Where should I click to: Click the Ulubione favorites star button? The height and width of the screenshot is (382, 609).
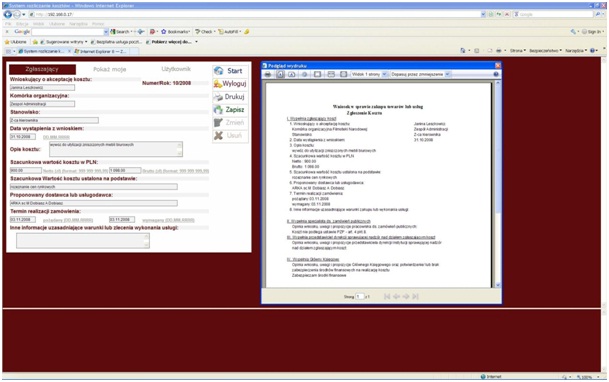click(16, 42)
